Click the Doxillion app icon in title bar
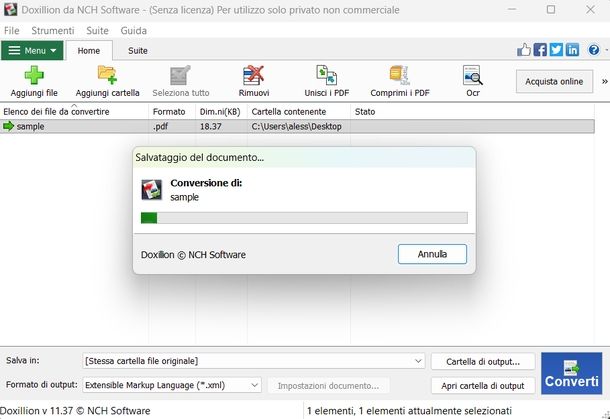Screen dimensions: 610x419 (11, 9)
